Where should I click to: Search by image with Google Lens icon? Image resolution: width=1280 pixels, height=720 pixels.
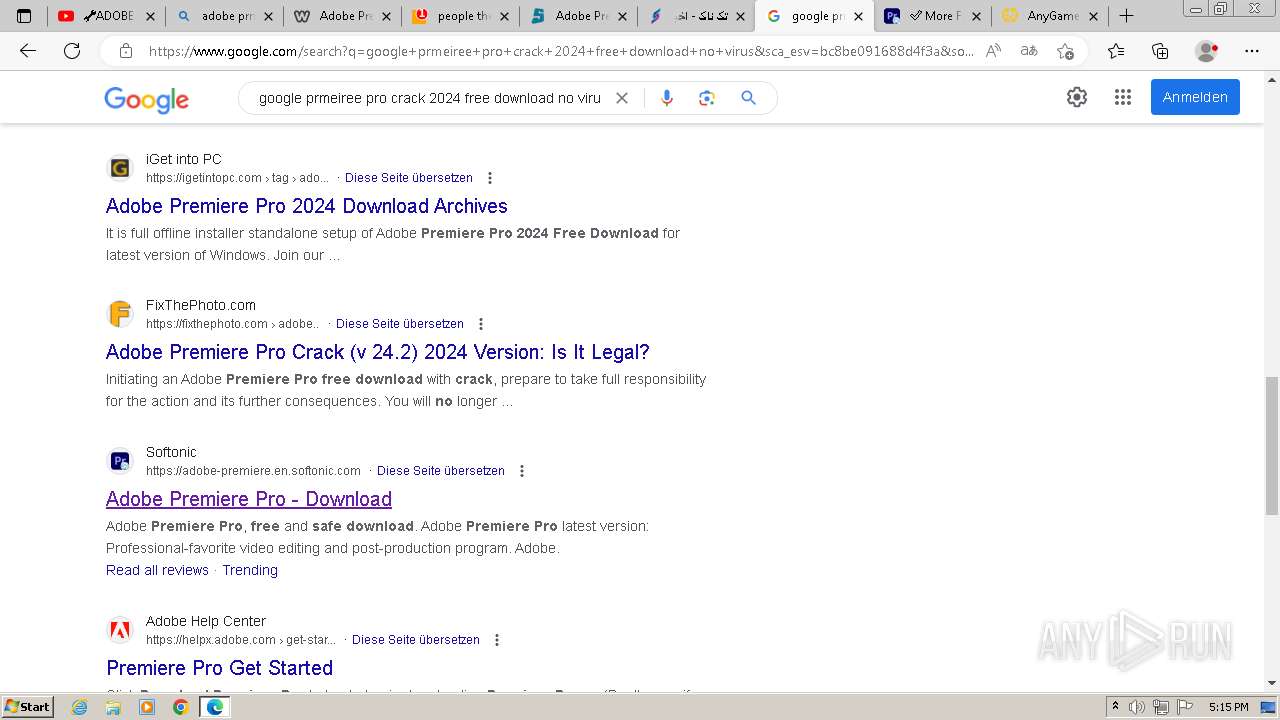707,98
